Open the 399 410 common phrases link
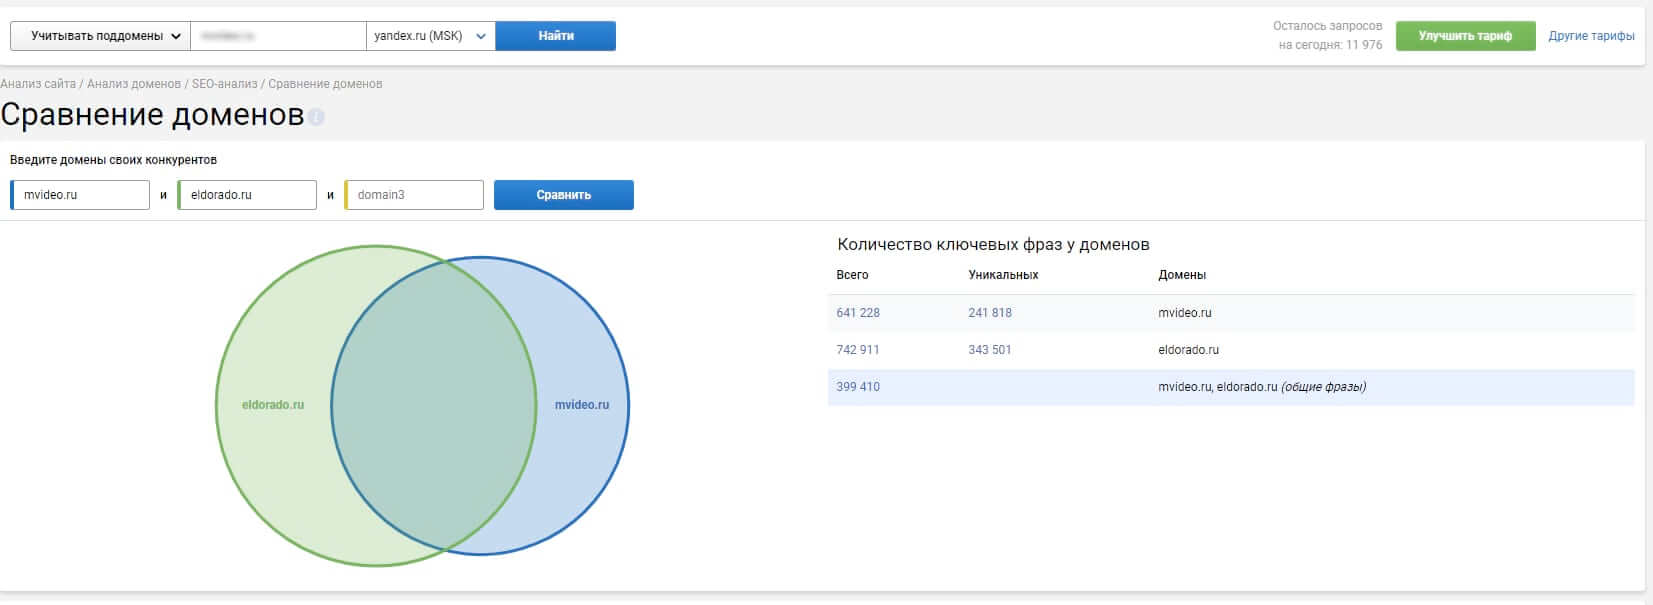Image resolution: width=1653 pixels, height=605 pixels. click(858, 387)
